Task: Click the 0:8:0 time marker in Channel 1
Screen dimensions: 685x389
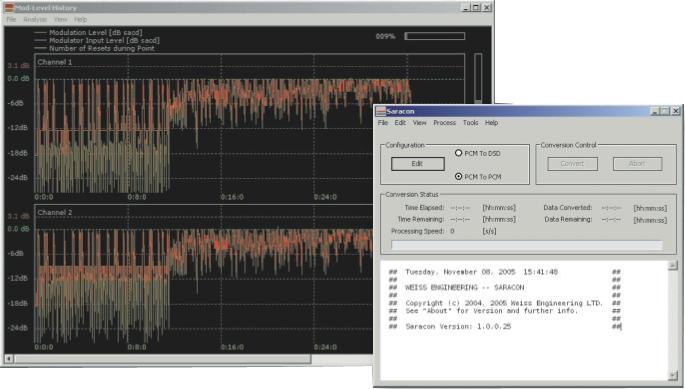Action: click(x=137, y=197)
